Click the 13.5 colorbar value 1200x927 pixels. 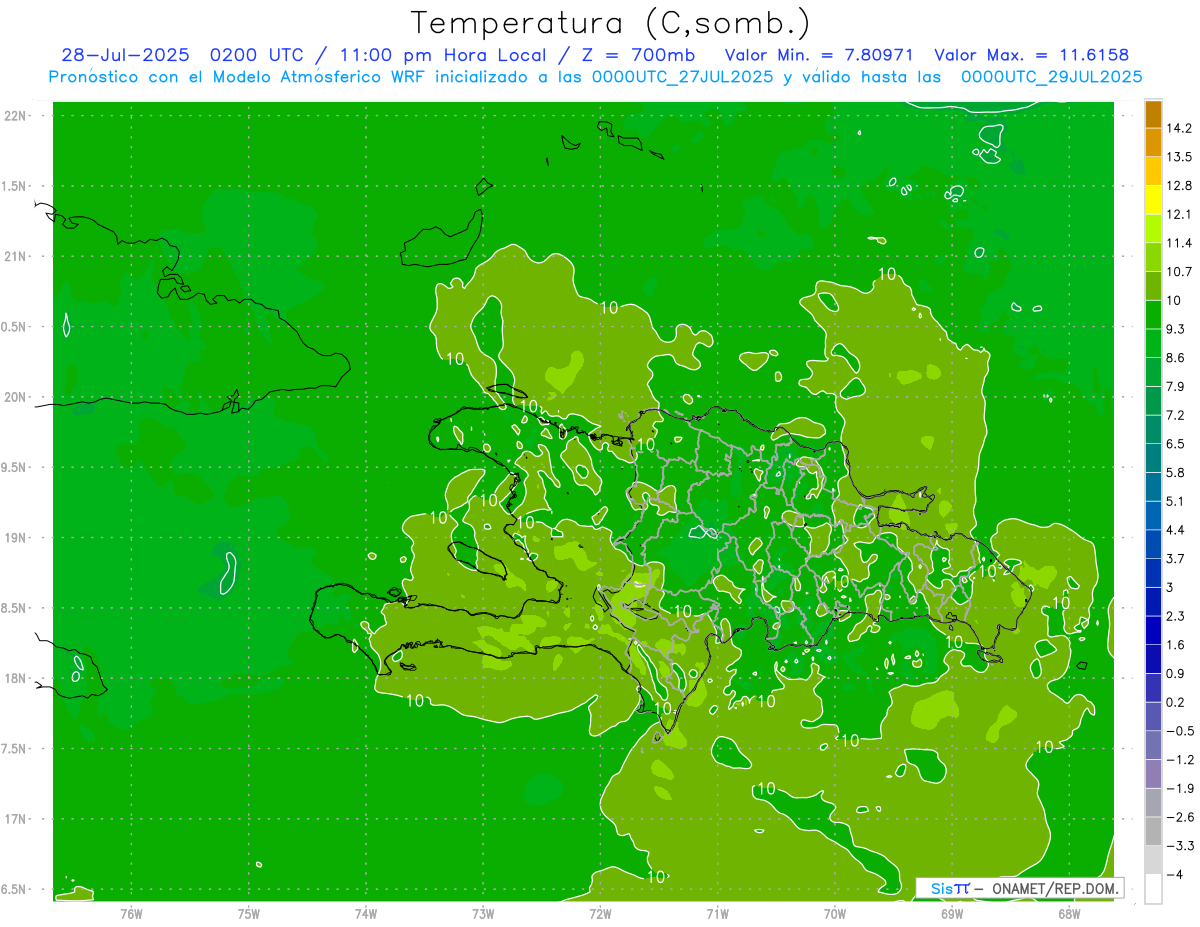pyautogui.click(x=1179, y=157)
